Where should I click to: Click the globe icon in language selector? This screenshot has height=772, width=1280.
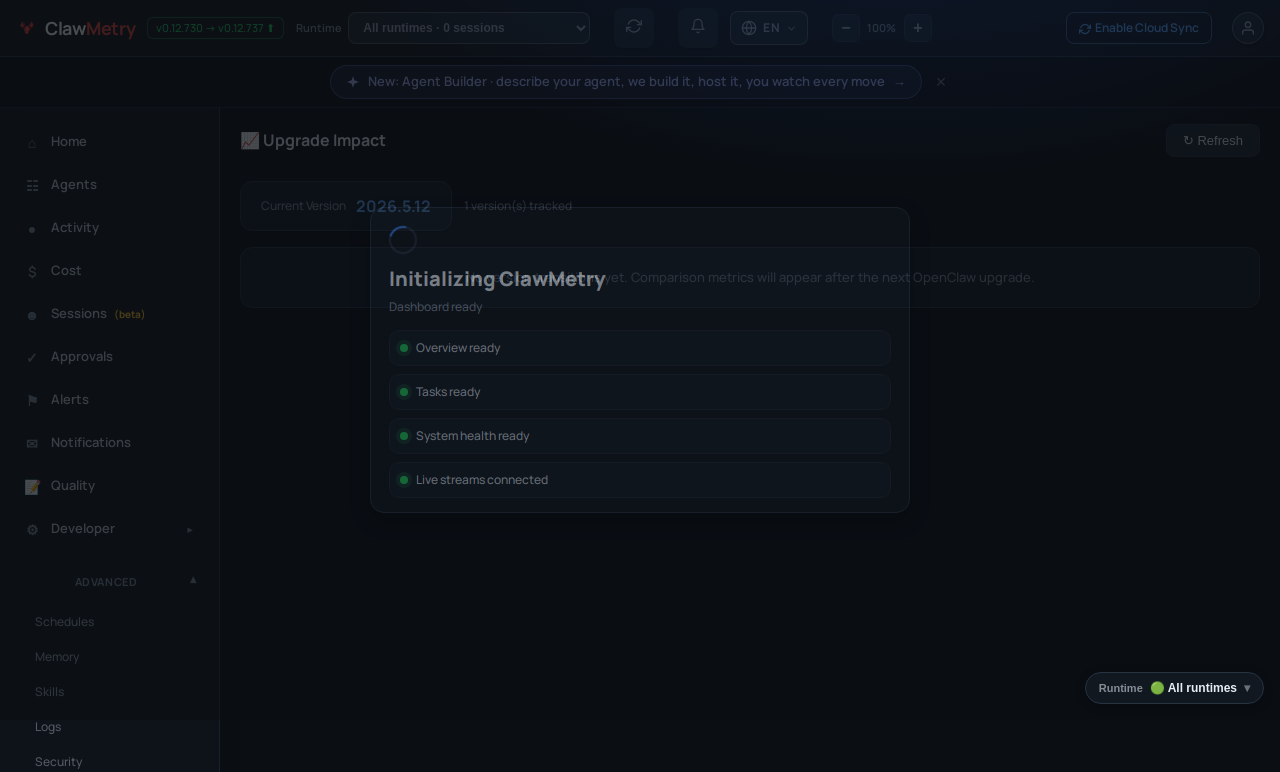coord(749,28)
